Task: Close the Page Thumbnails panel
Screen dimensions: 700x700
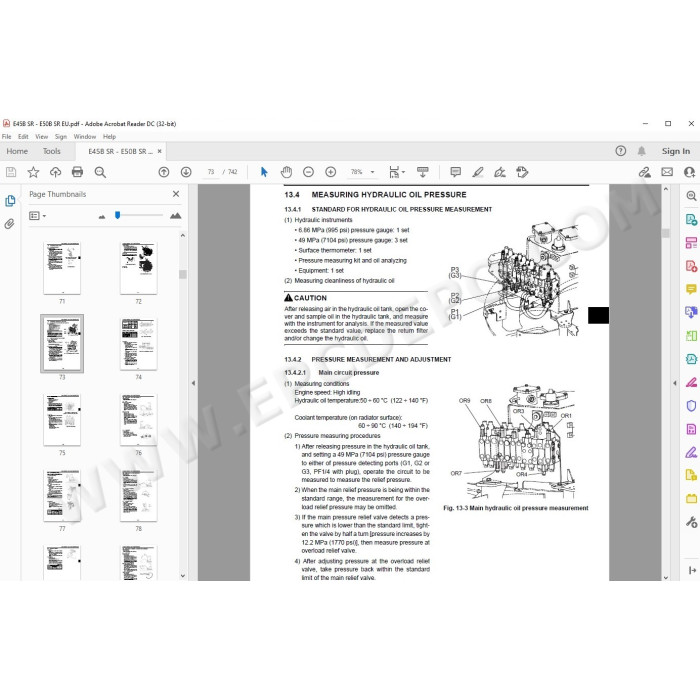Action: (176, 194)
